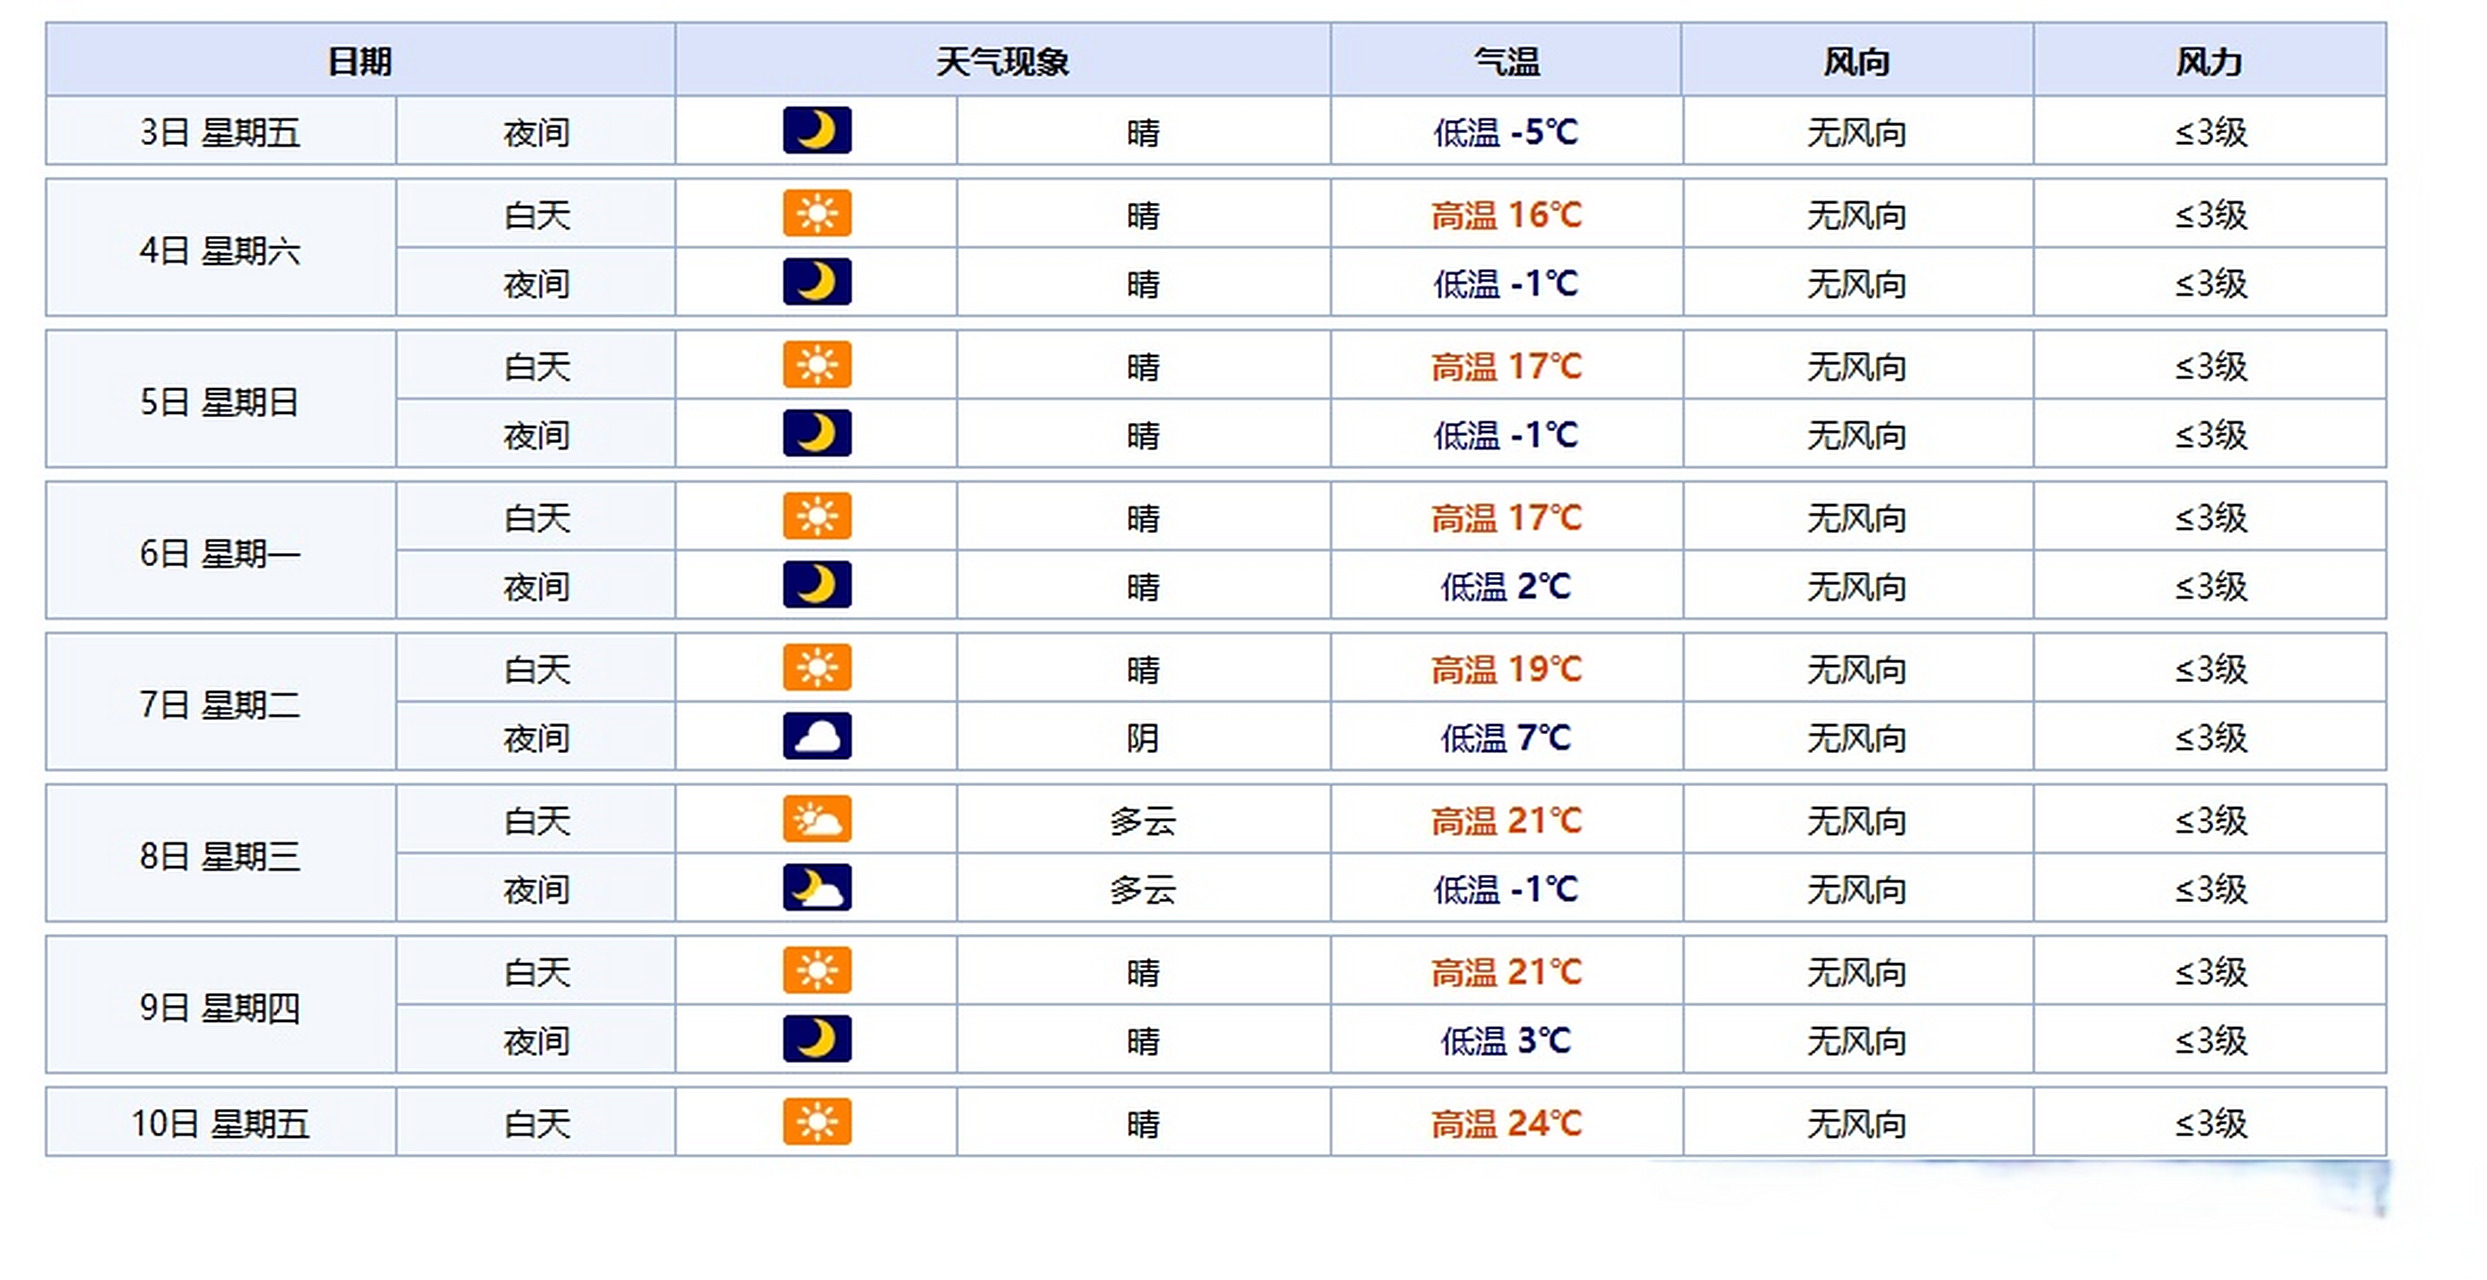Click the cloudy moon icon for 8日 night
Screen dimensions: 2487x1280
(x=817, y=887)
